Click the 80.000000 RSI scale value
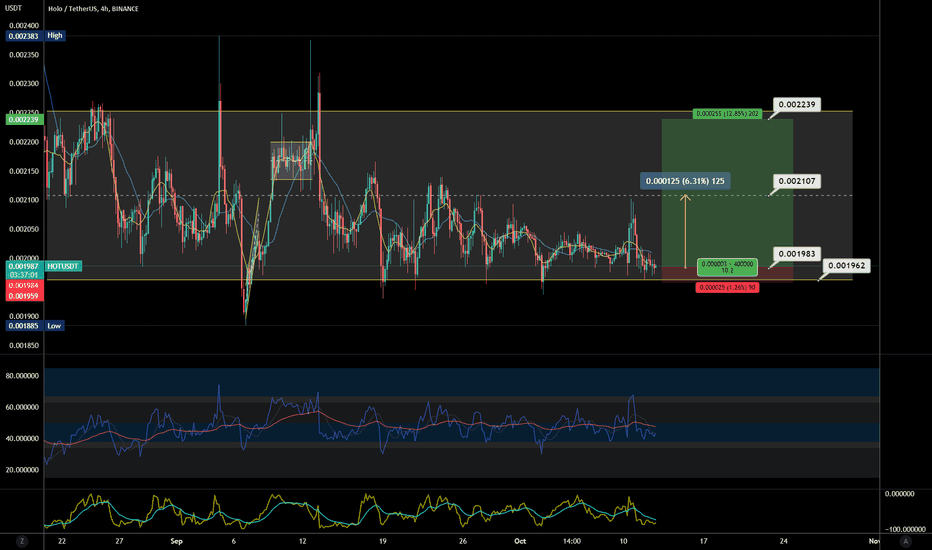 23,376
